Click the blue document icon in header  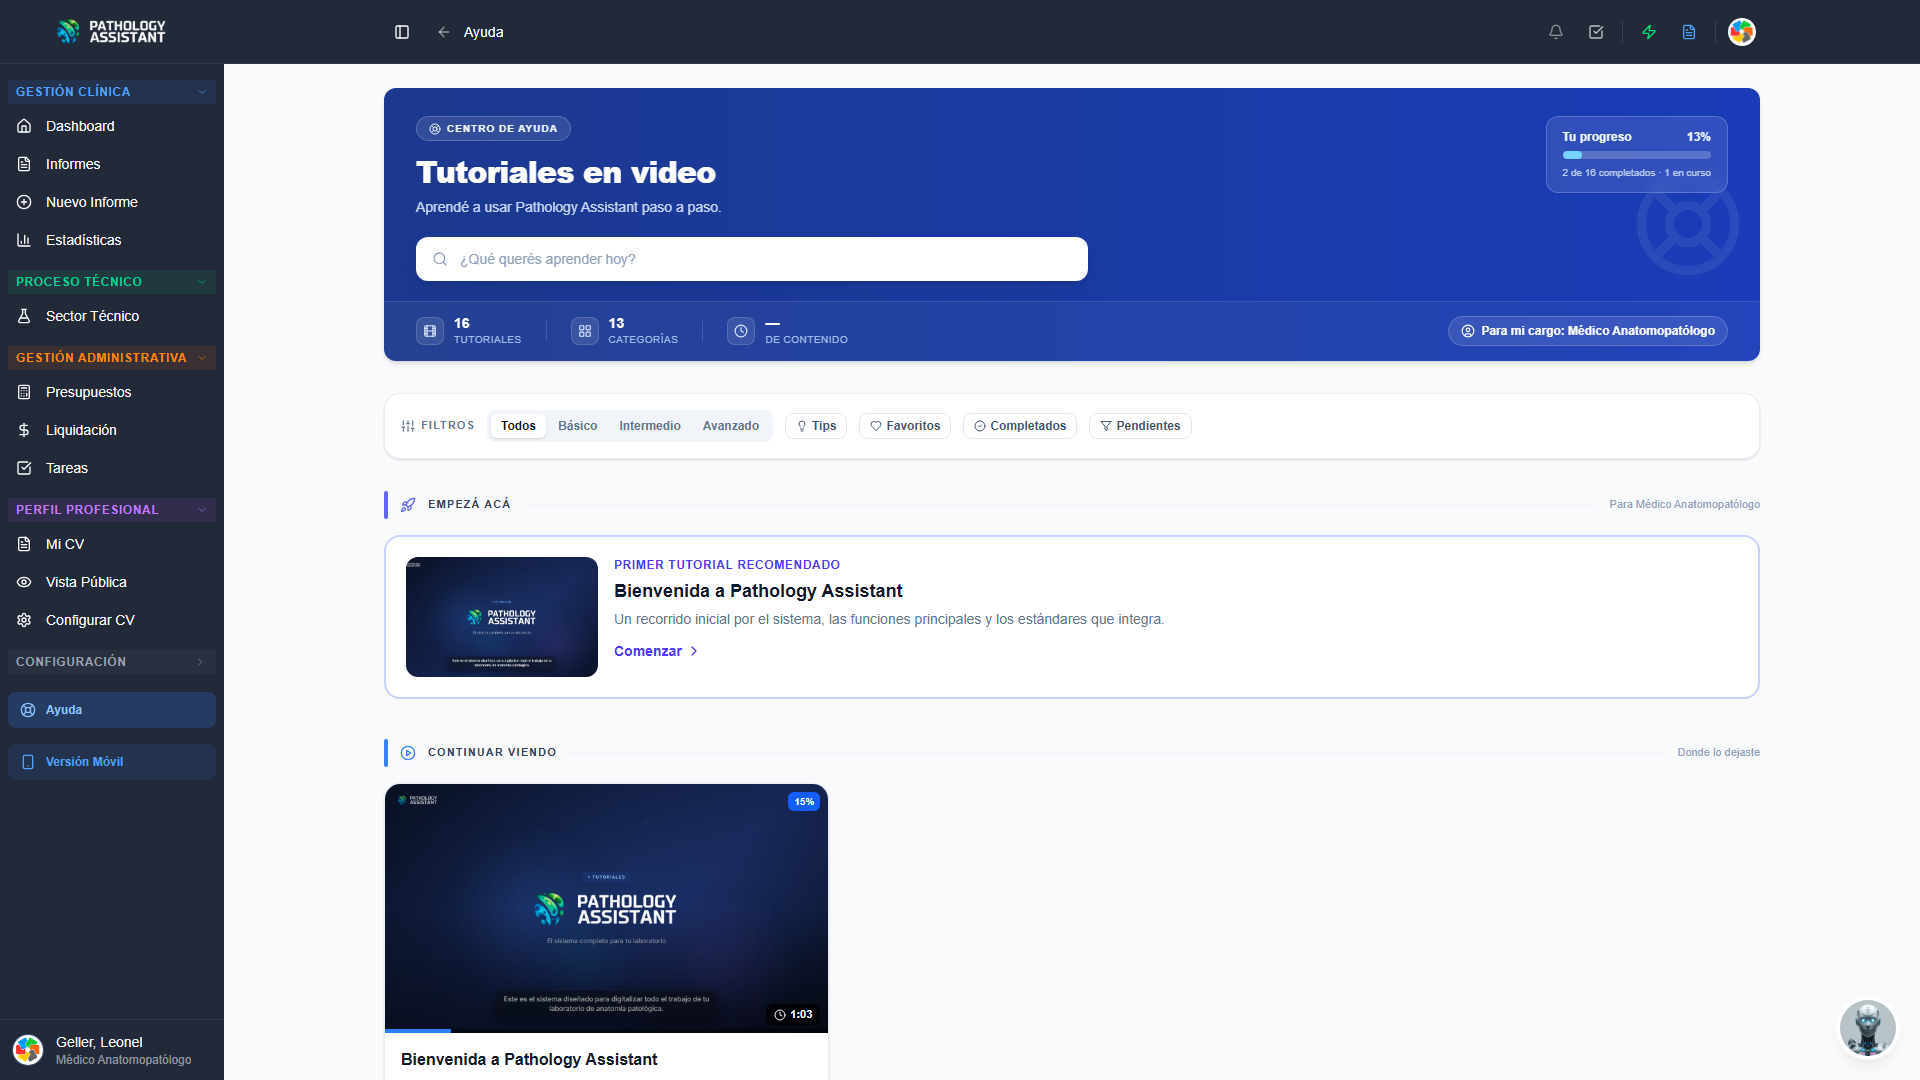point(1689,32)
